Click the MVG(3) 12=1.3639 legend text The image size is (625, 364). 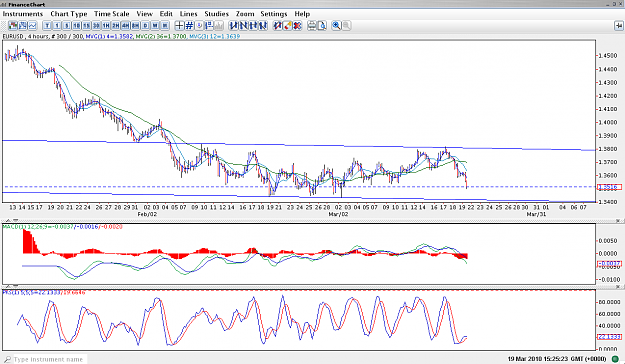pos(214,36)
